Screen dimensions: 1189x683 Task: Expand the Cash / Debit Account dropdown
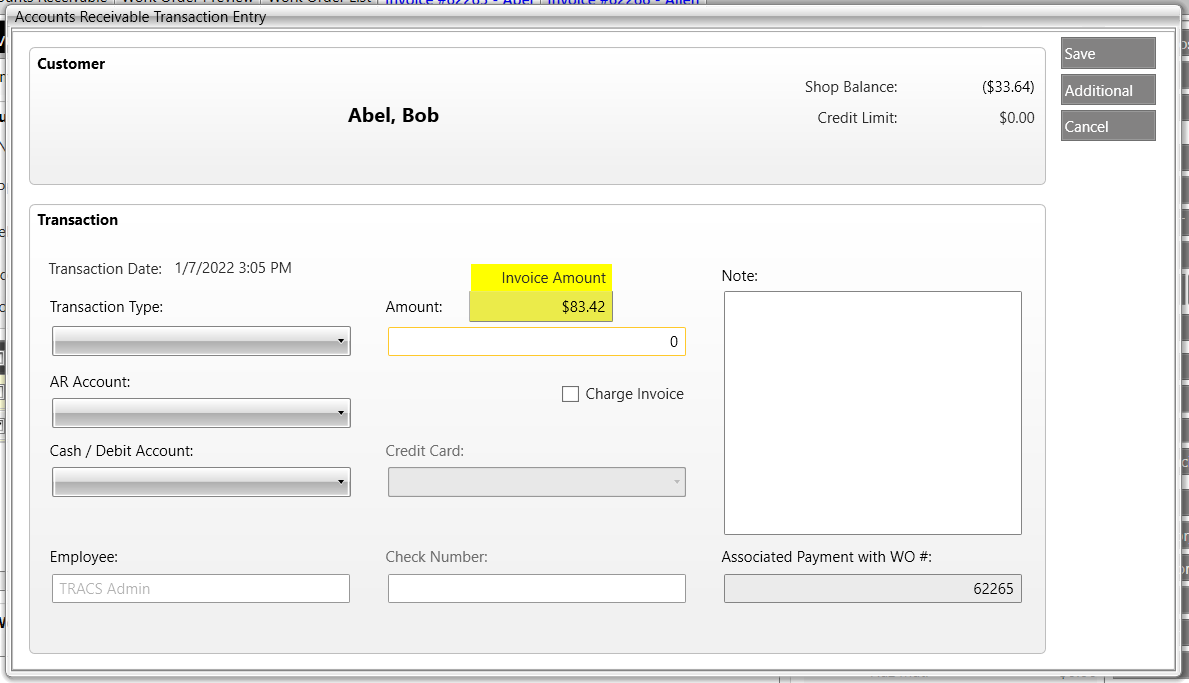(201, 482)
